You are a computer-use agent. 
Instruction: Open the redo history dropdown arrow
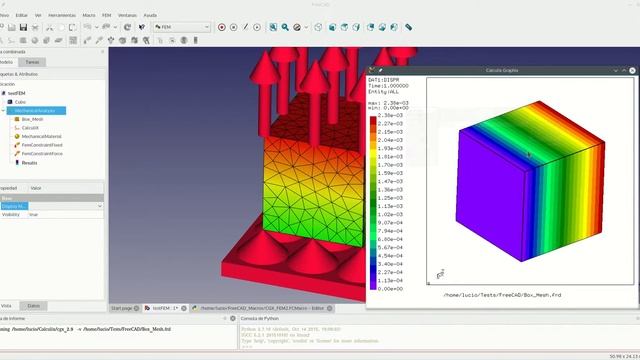tap(116, 27)
